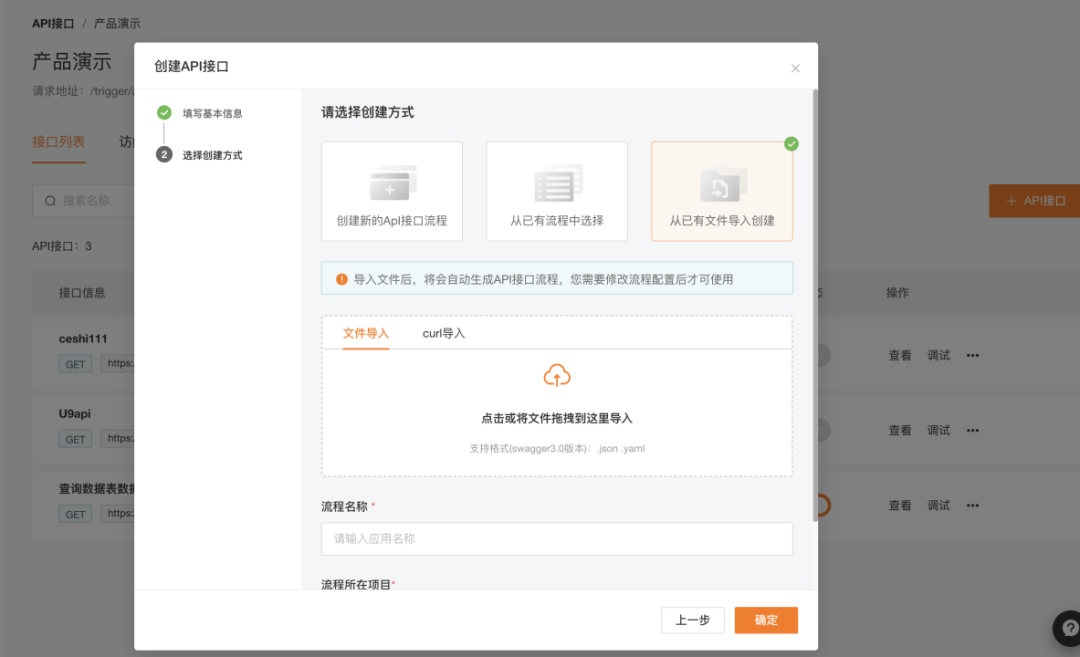Click 查看 for ceshi111 row
Screen dimensions: 1080x657
(900, 355)
